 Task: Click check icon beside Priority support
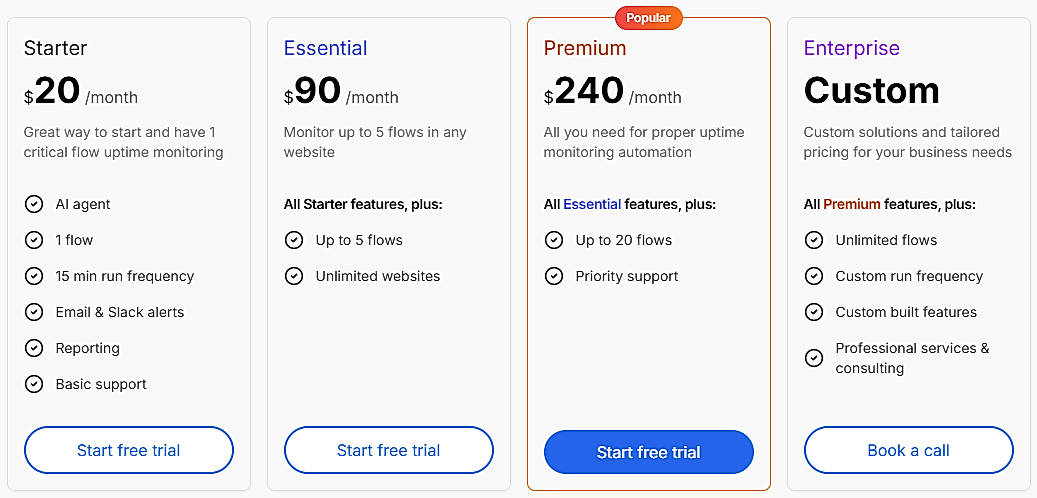[x=554, y=276]
